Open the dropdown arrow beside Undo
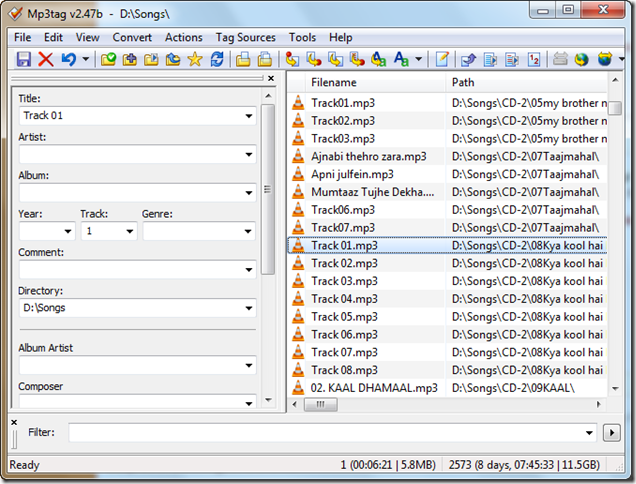The width and height of the screenshot is (636, 484). click(x=86, y=59)
